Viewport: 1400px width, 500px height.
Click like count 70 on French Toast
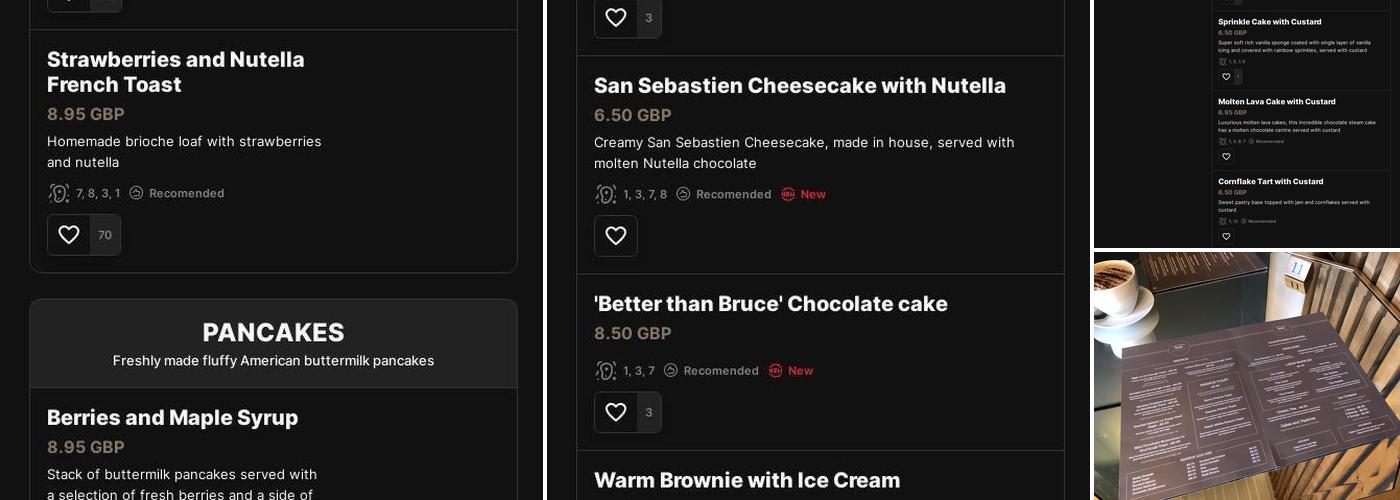pos(105,235)
